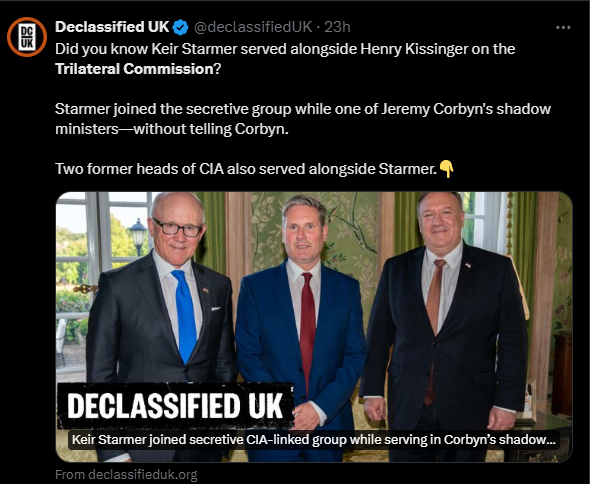This screenshot has width=590, height=484.
Task: Click the pointing-down hand emoji
Action: pos(446,169)
